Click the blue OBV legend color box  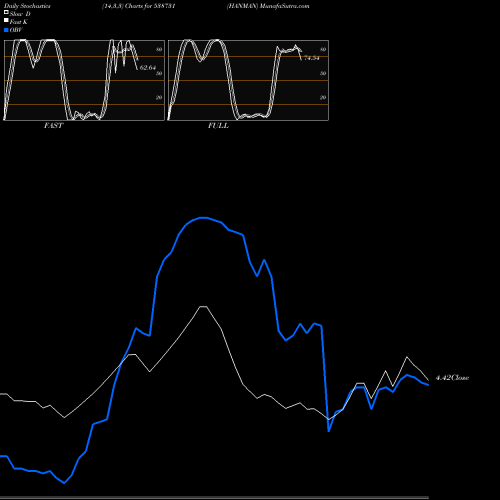point(6,30)
